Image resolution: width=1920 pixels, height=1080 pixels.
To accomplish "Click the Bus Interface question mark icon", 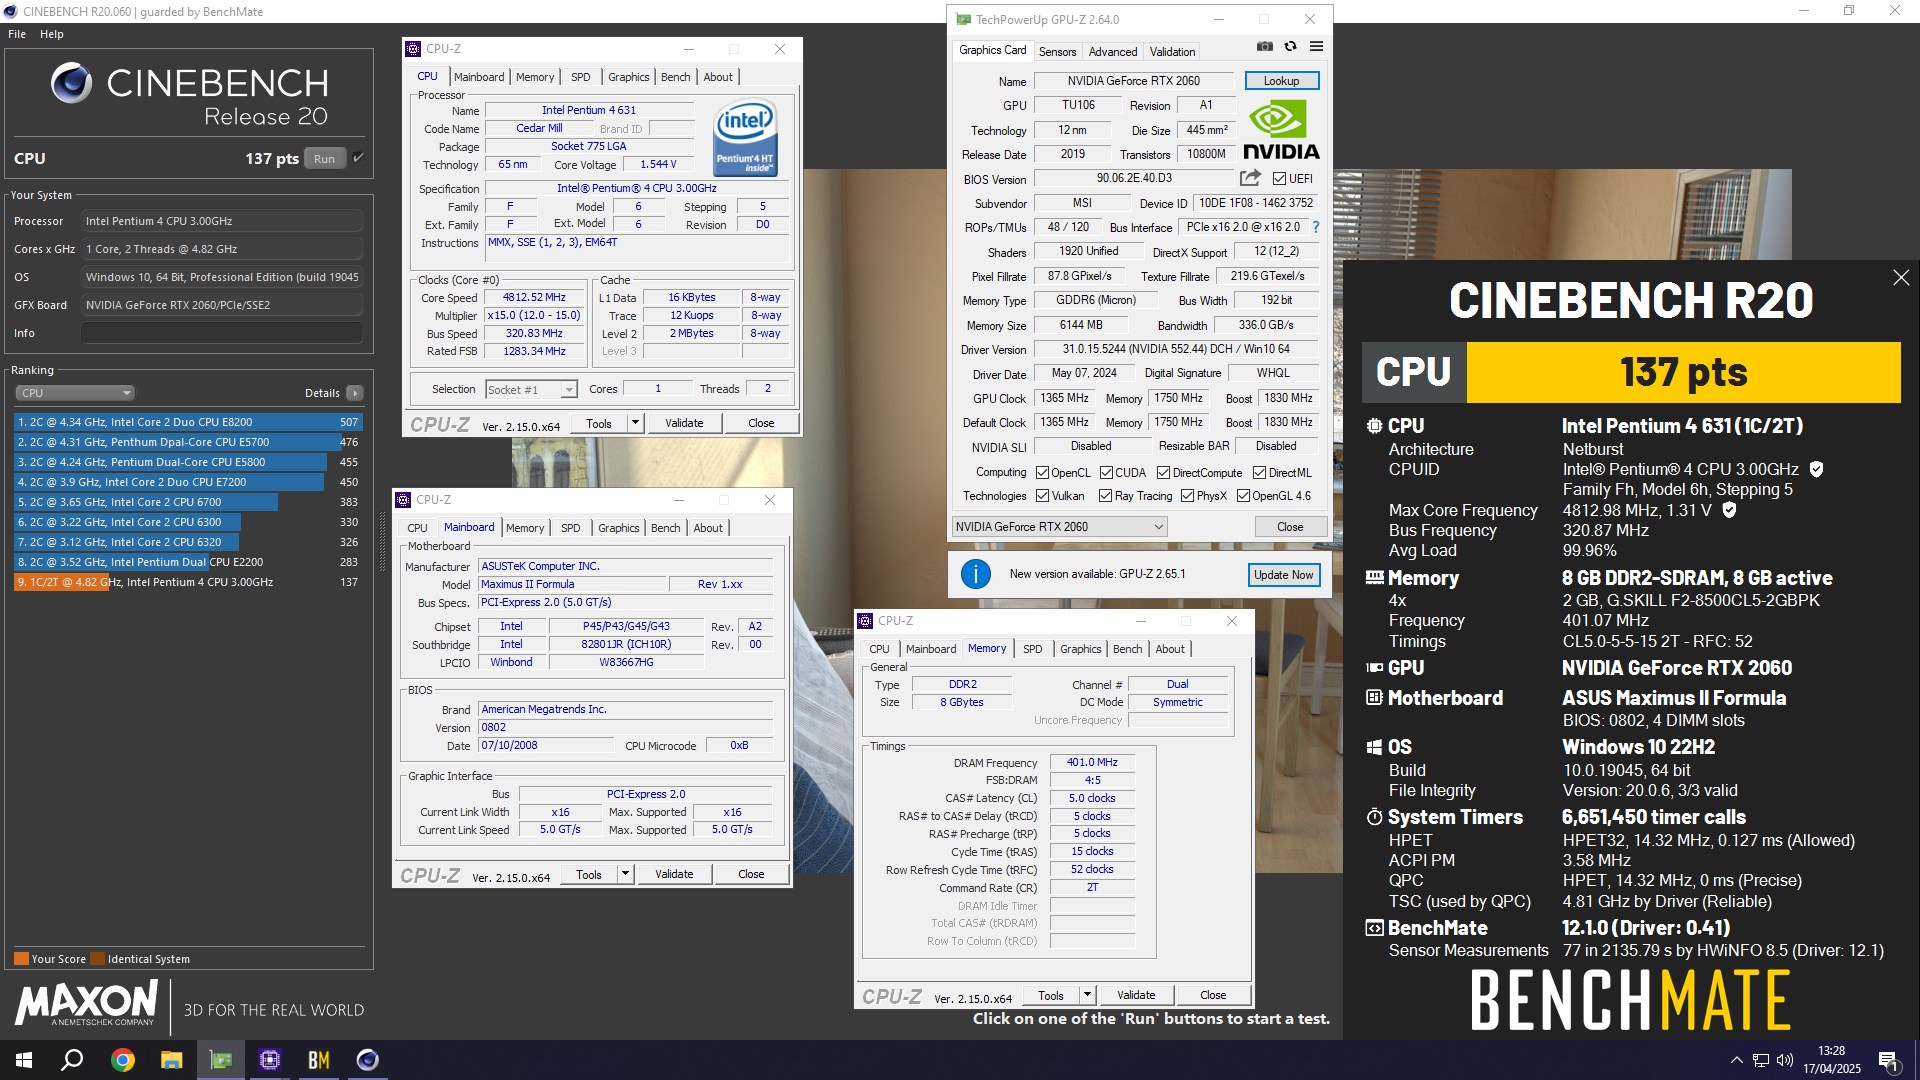I will (x=1316, y=227).
